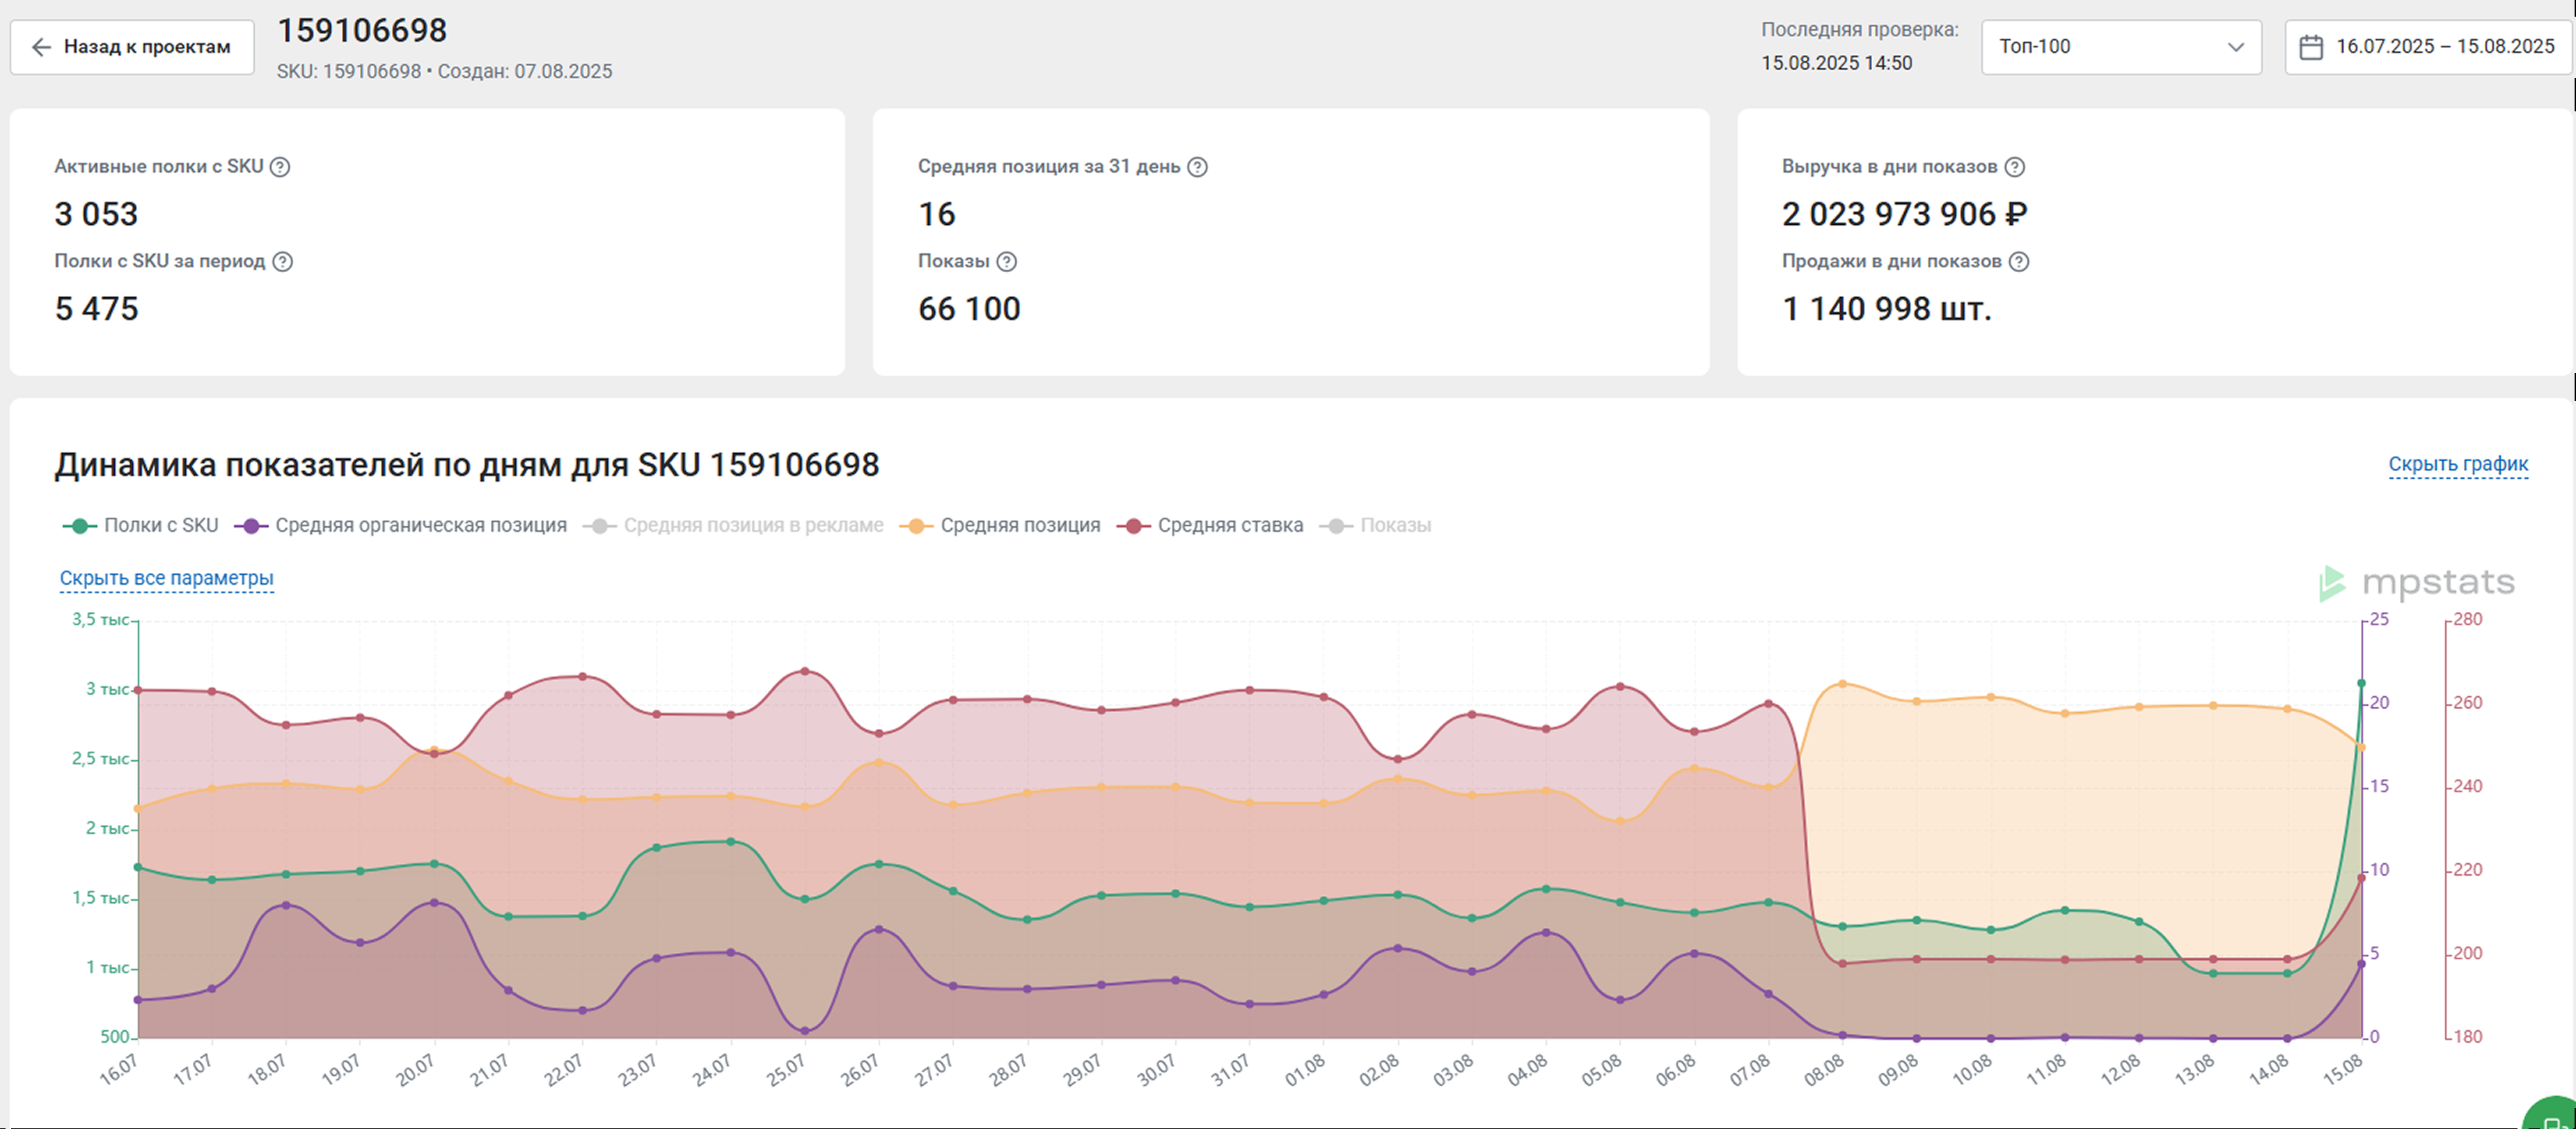Click help icon next to Средняя позиция за 31 день

click(1197, 167)
